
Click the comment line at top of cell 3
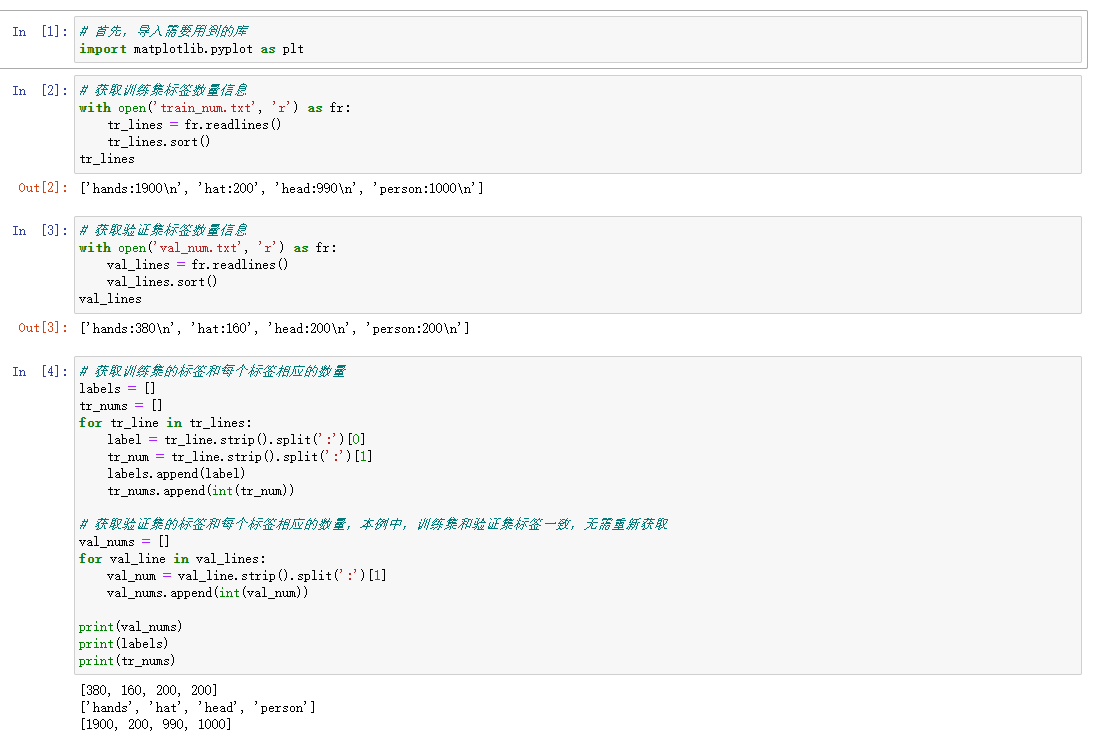[163, 230]
